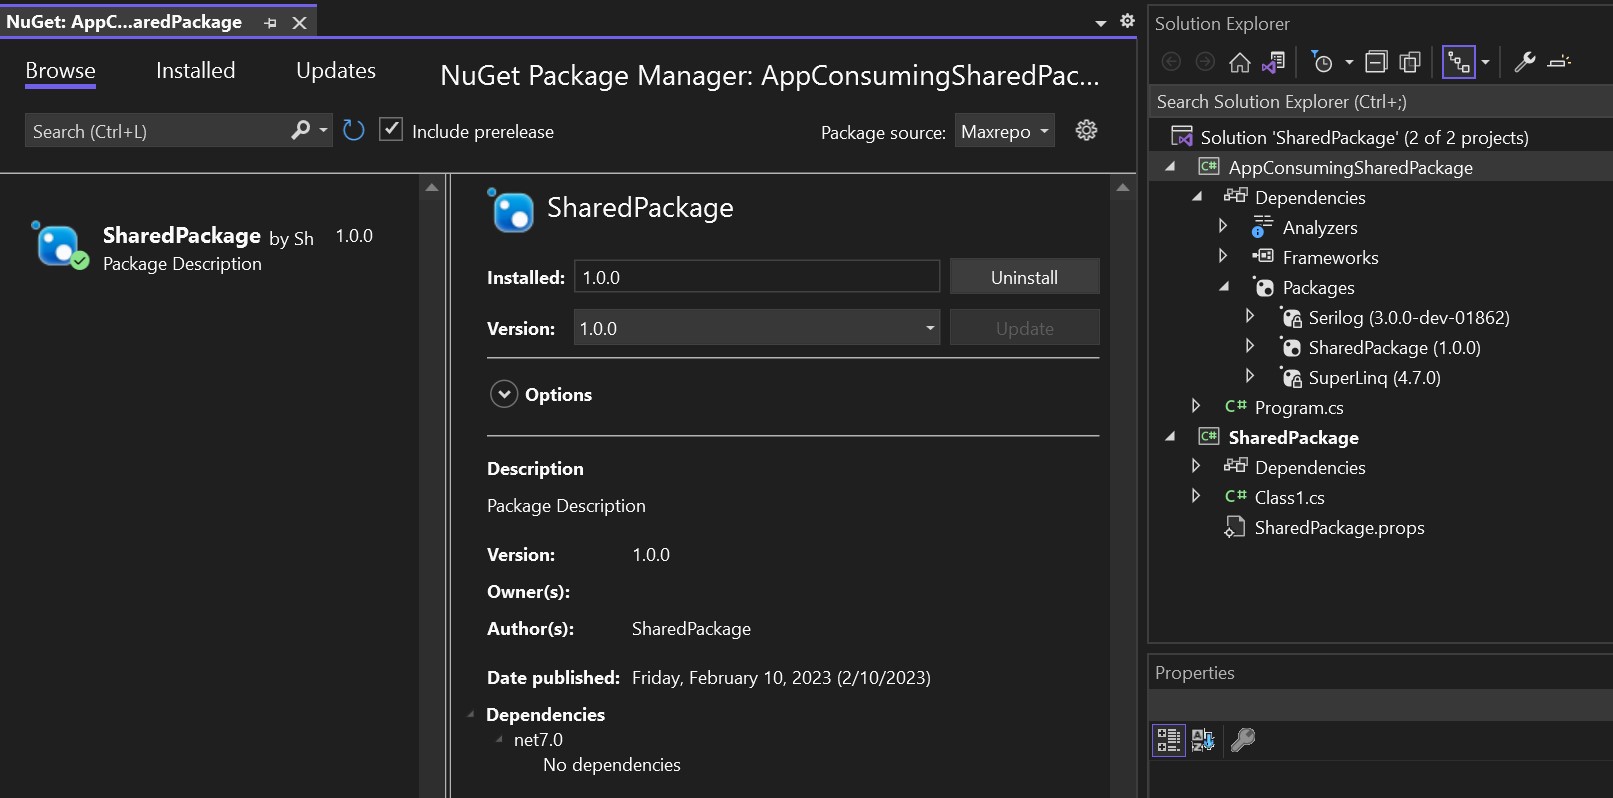Switch to Updates tab
The height and width of the screenshot is (798, 1613).
(x=336, y=71)
